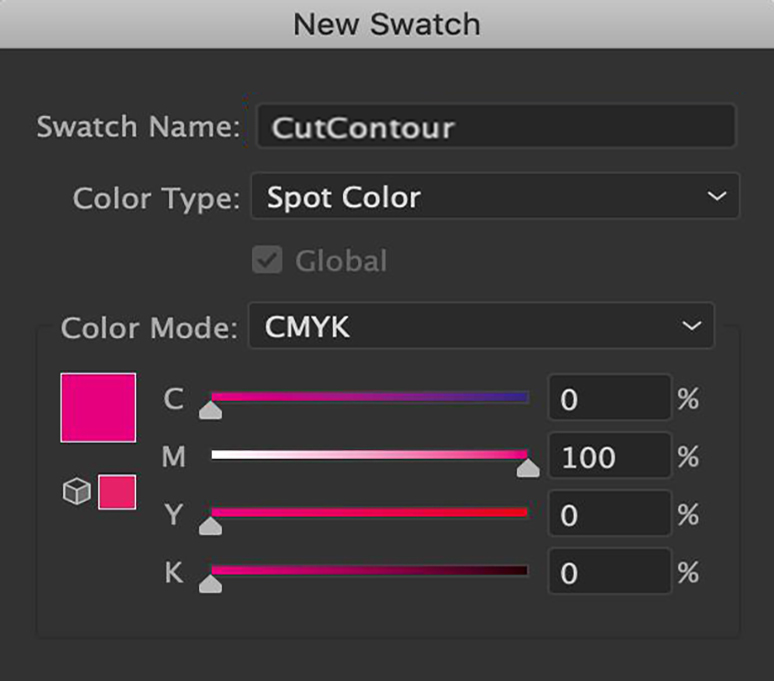Click the middle of the Magenta slider track
The width and height of the screenshot is (774, 681).
369,455
